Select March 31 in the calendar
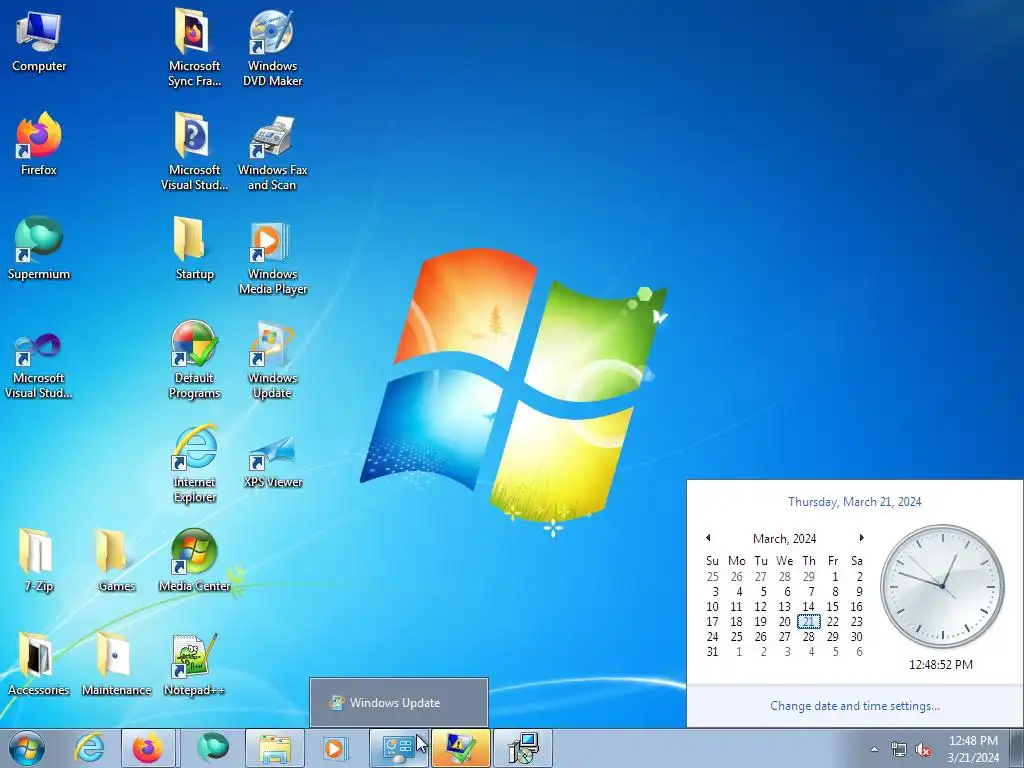Screen dimensions: 1024x768 tap(712, 652)
